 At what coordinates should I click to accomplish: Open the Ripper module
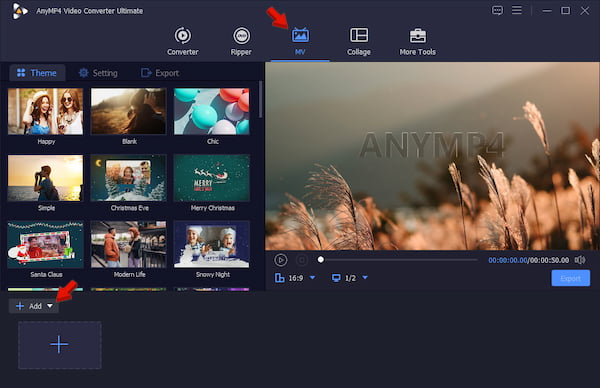pos(241,41)
